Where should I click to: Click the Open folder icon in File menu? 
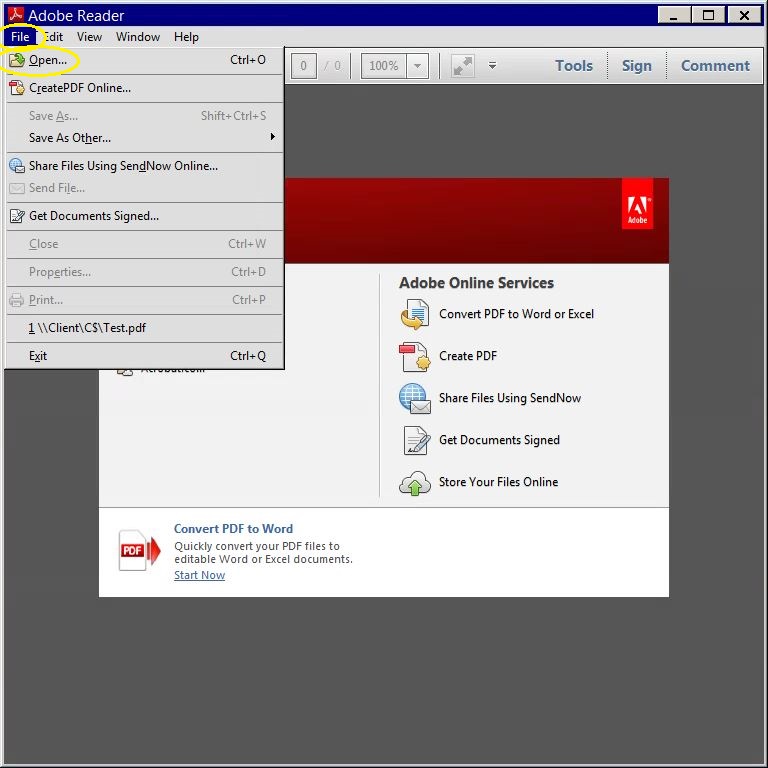click(17, 60)
